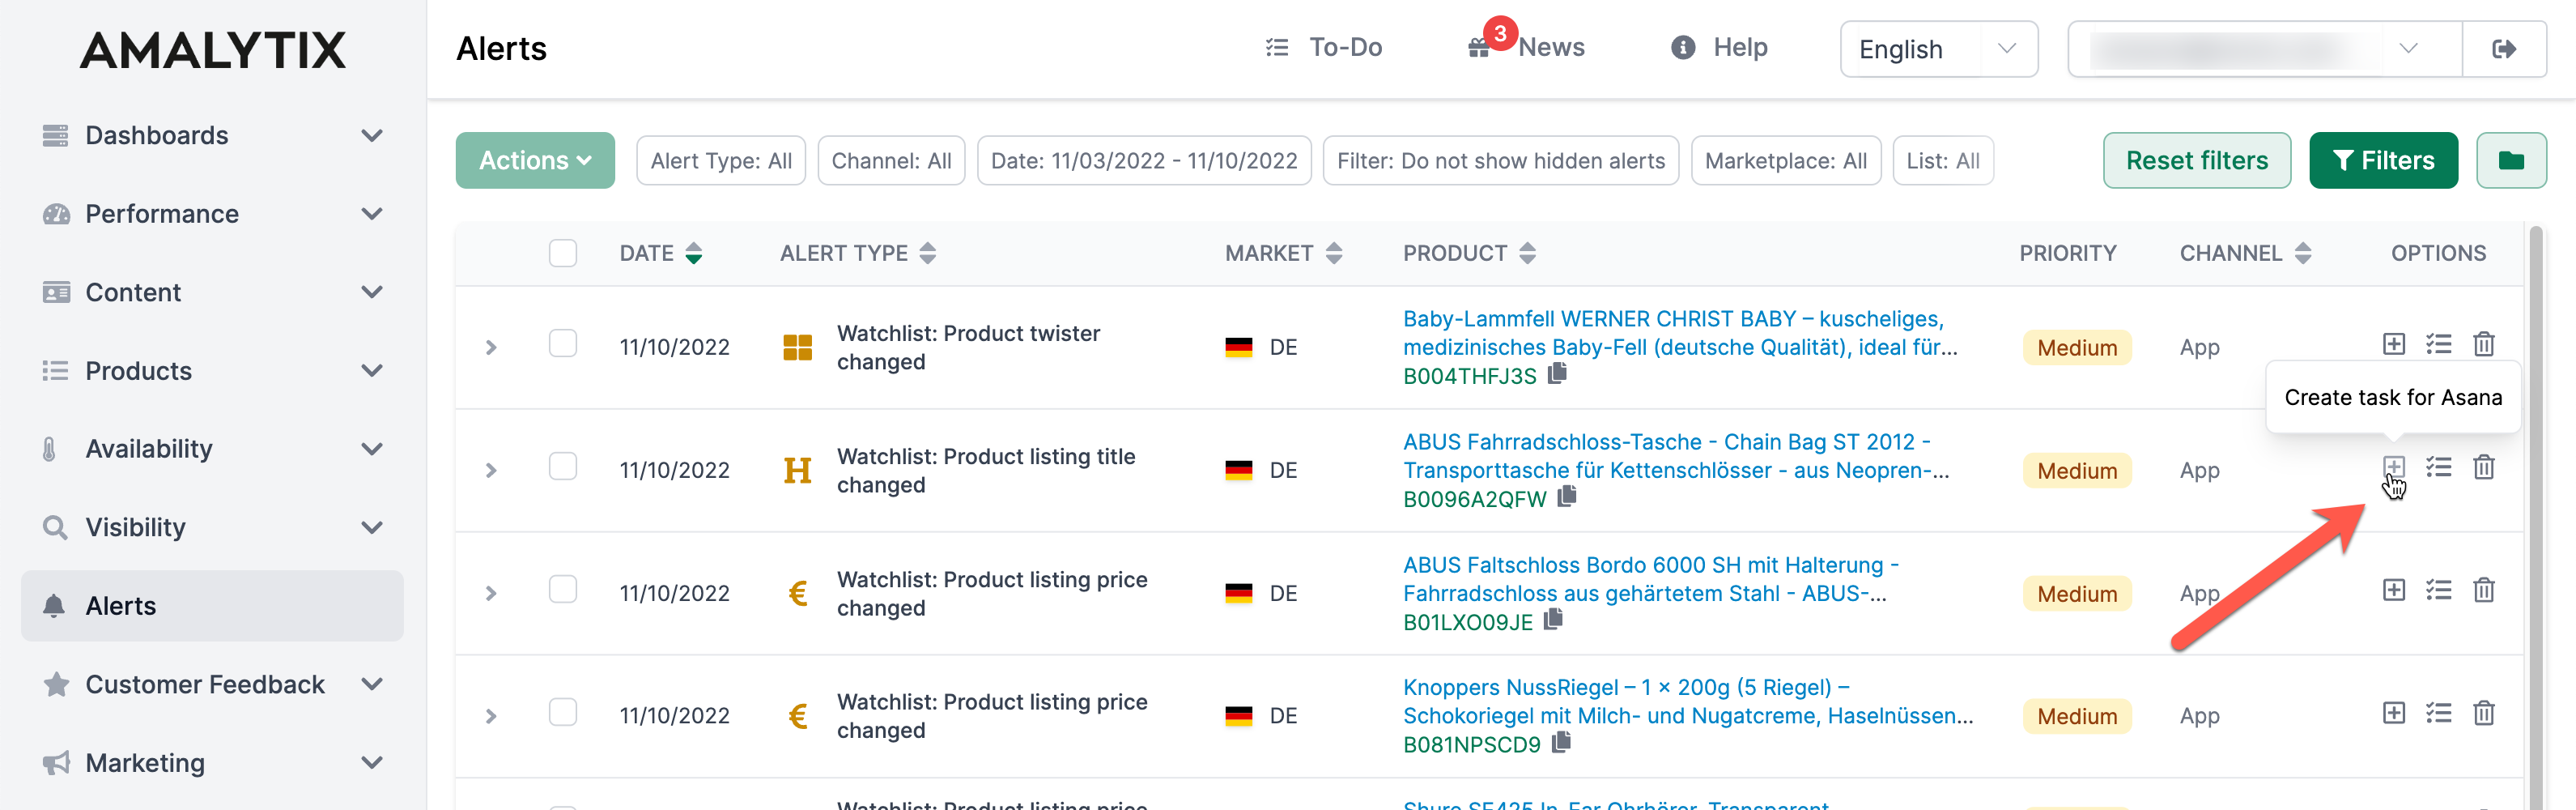Image resolution: width=2576 pixels, height=810 pixels.
Task: Sort alerts by Alert Type column
Action: click(x=928, y=254)
